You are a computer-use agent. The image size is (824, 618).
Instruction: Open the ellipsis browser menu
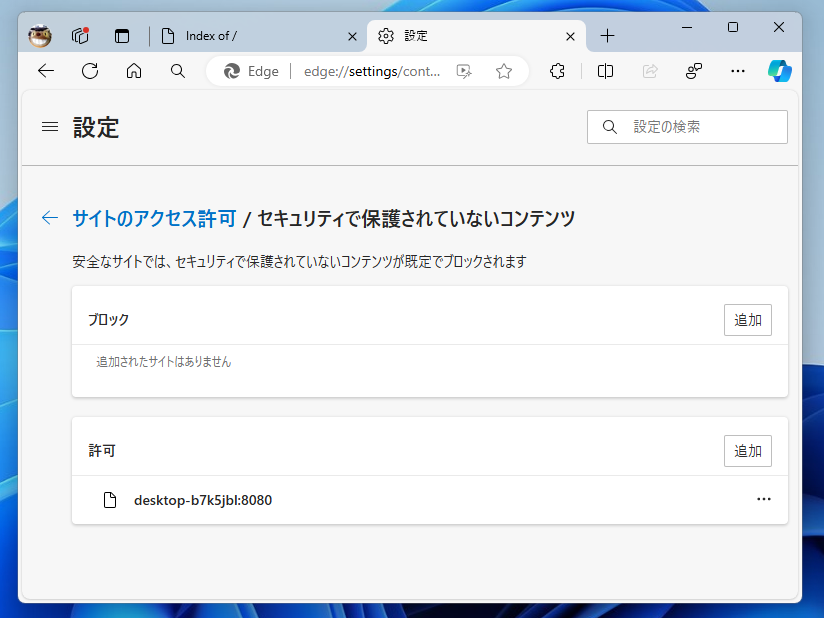click(x=738, y=71)
